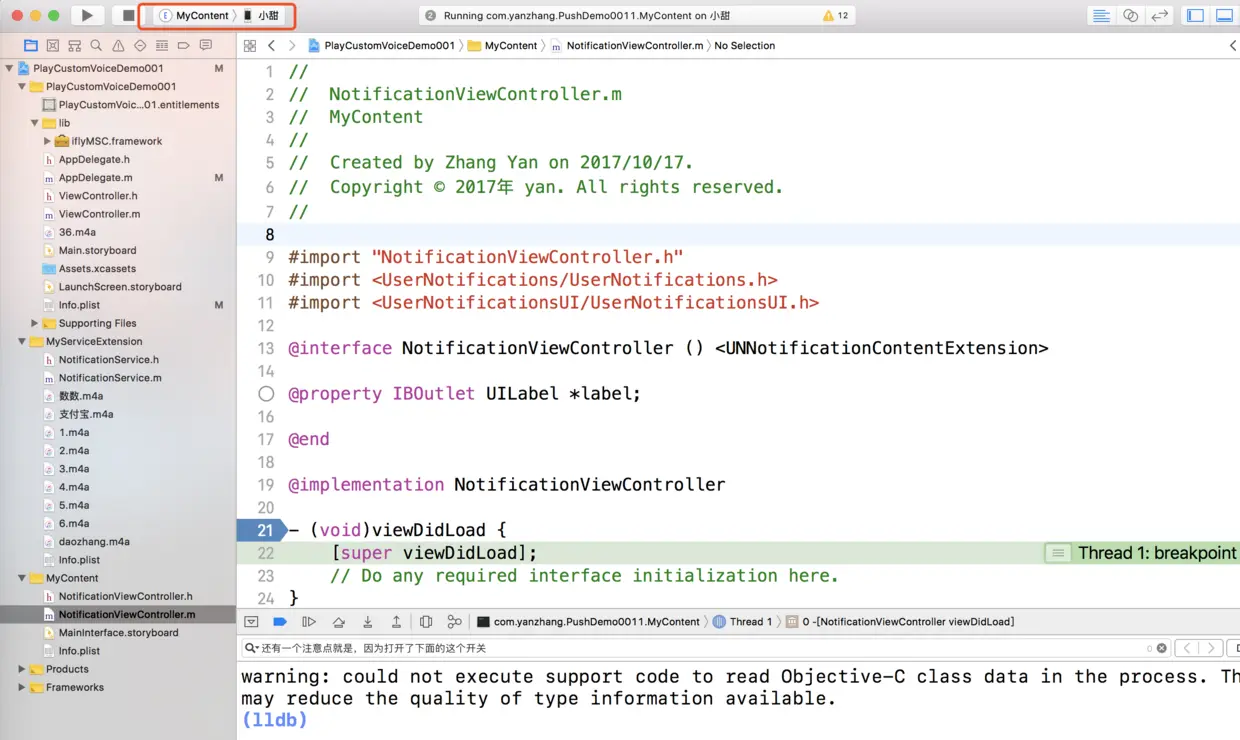Expand the Supporting Files group
Viewport: 1240px width, 740px height.
(35, 323)
